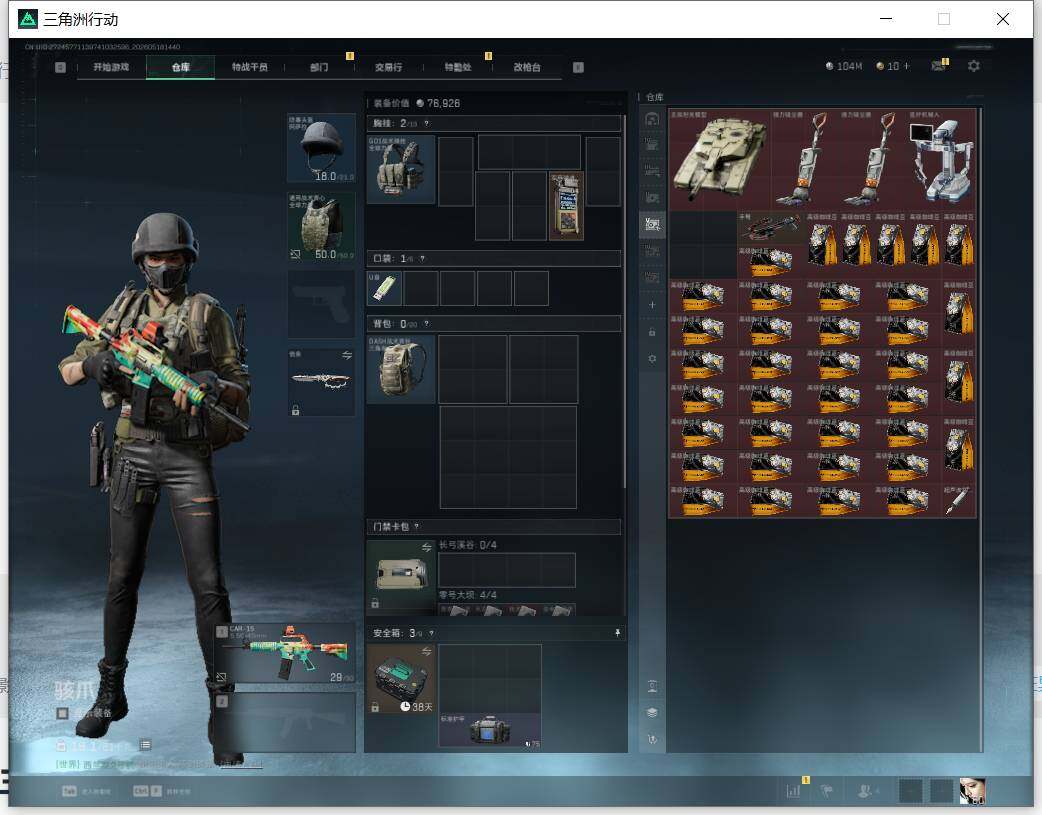Select the tank model in warehouse
Viewport: 1042px width, 815px height.
point(720,160)
